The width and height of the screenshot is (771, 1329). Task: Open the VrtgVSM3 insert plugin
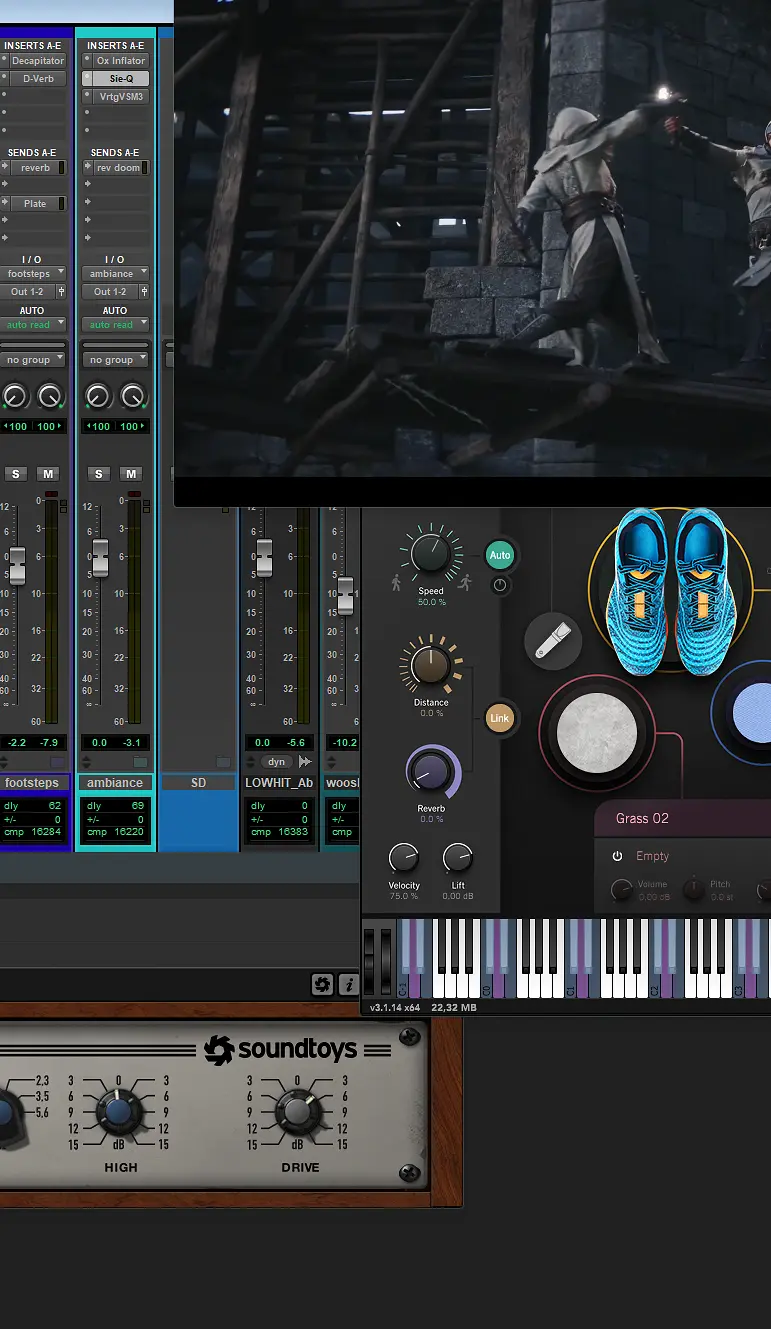click(x=121, y=97)
